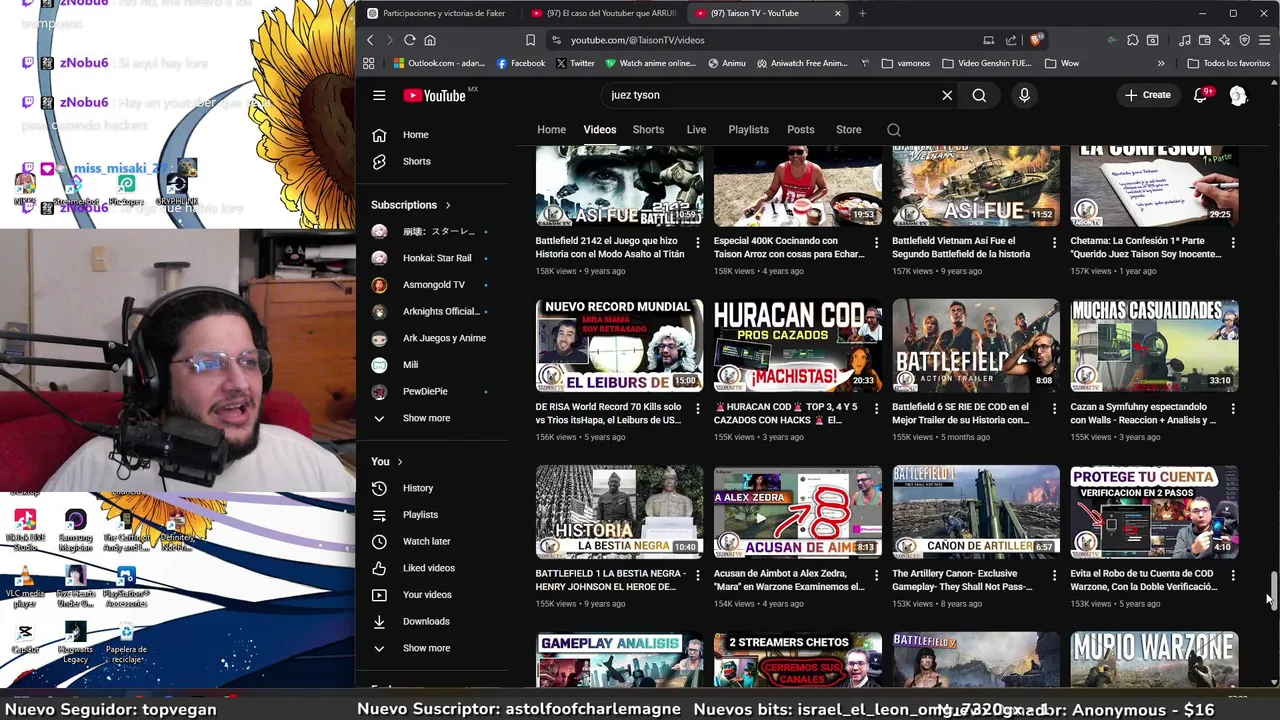Open options menu for Chetama La Confesión video

(x=1232, y=242)
